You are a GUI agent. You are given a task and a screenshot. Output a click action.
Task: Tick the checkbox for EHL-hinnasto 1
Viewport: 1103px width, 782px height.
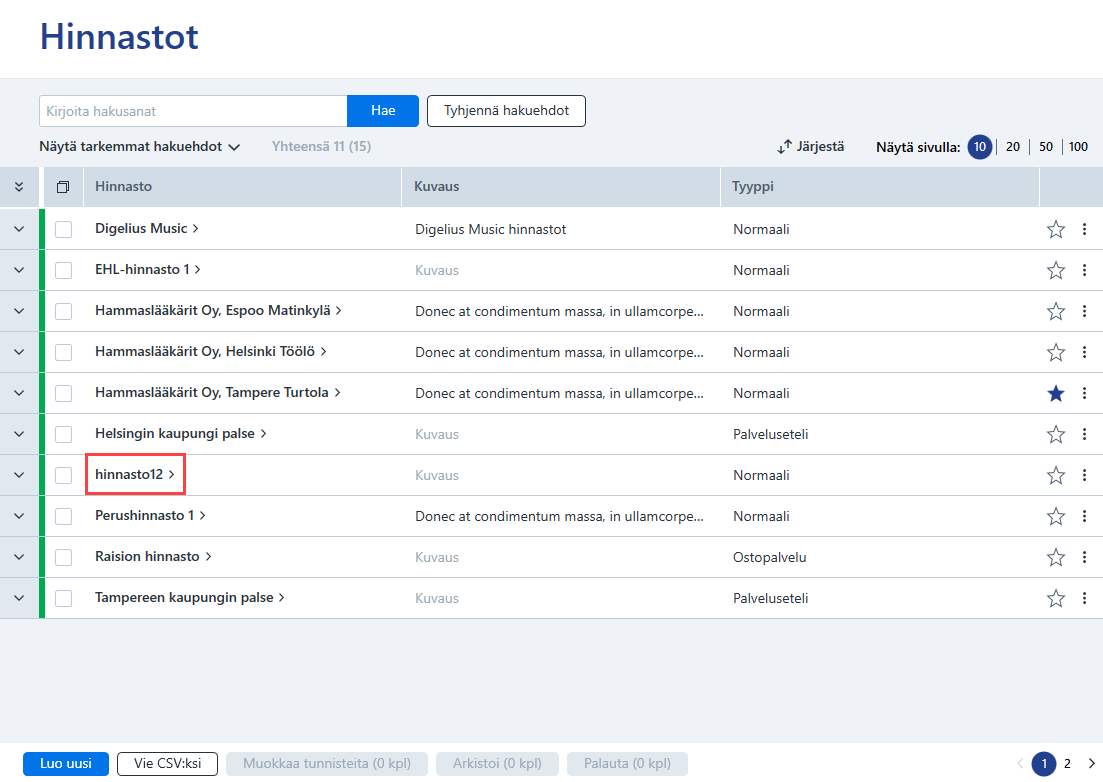click(63, 270)
